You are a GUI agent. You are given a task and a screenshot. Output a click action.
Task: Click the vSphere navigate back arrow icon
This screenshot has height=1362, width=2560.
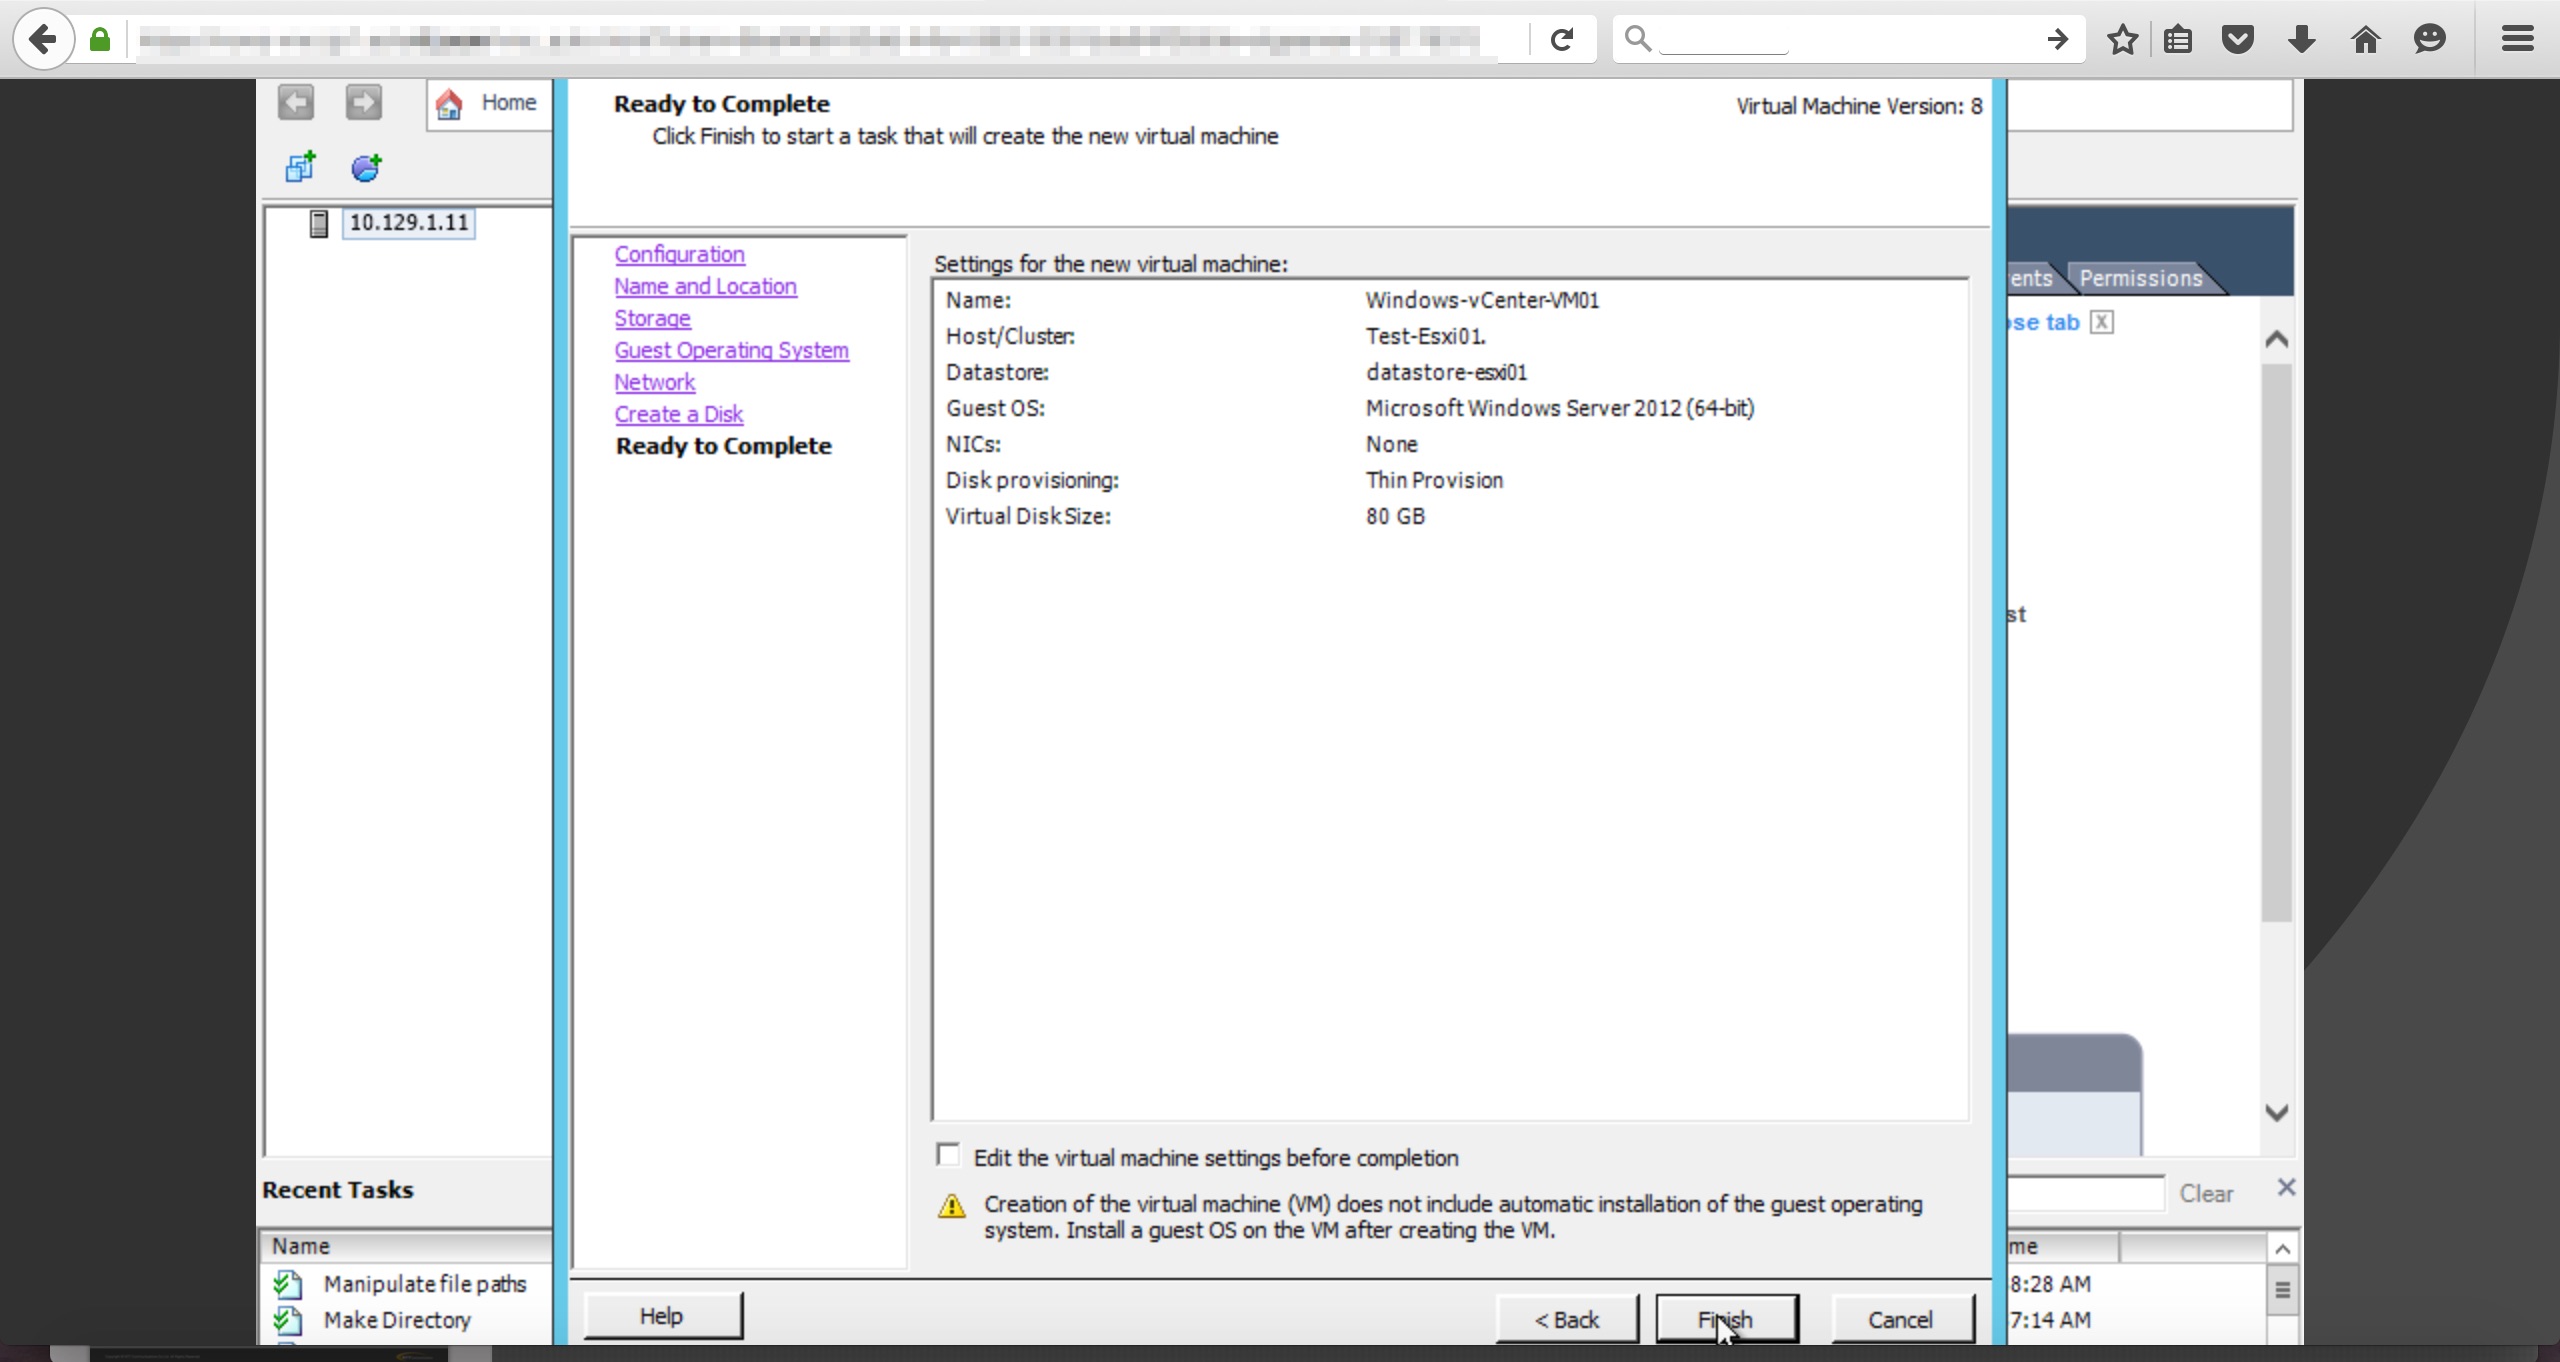(x=296, y=102)
